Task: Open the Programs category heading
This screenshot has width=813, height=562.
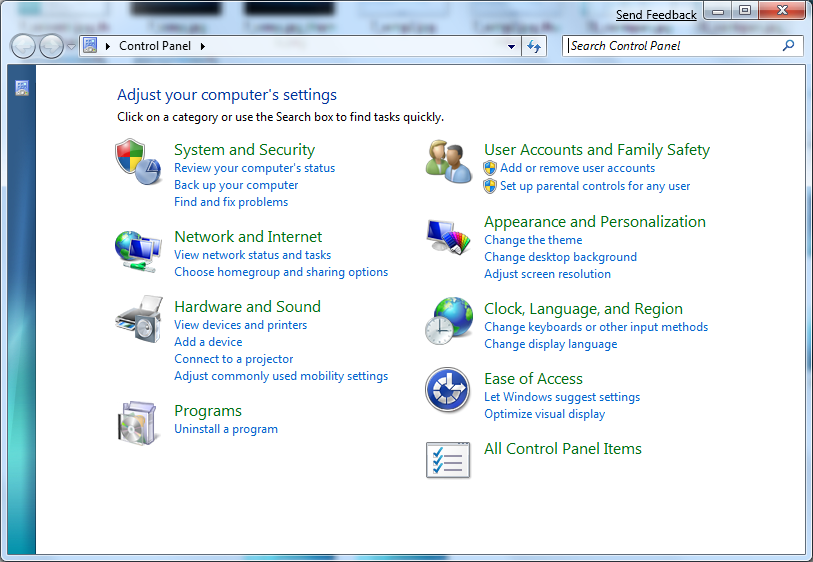Action: pyautogui.click(x=208, y=411)
